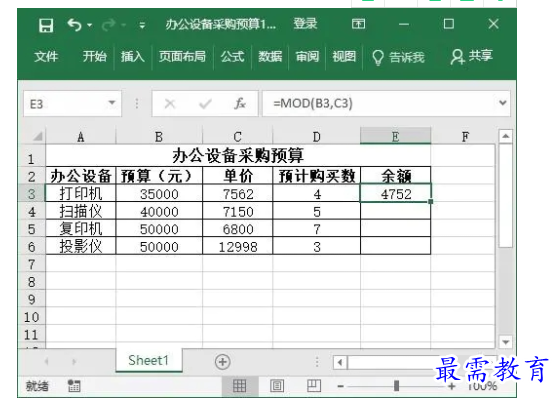Click header cell 余额

(395, 176)
